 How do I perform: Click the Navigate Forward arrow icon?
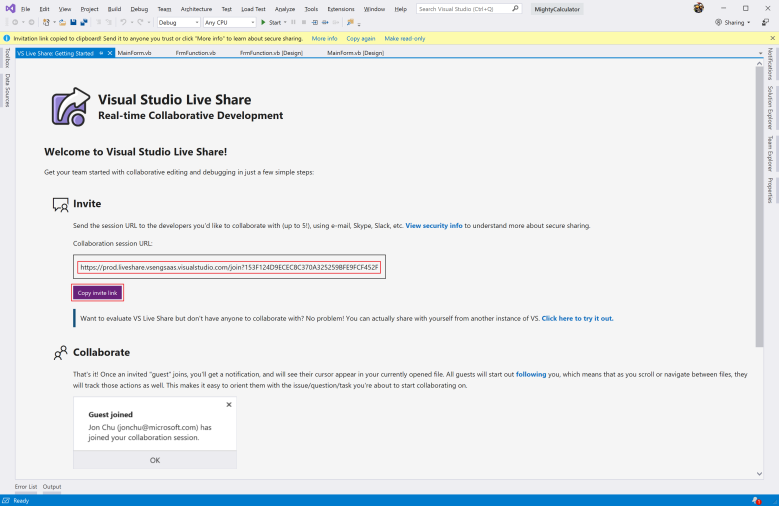[x=31, y=22]
